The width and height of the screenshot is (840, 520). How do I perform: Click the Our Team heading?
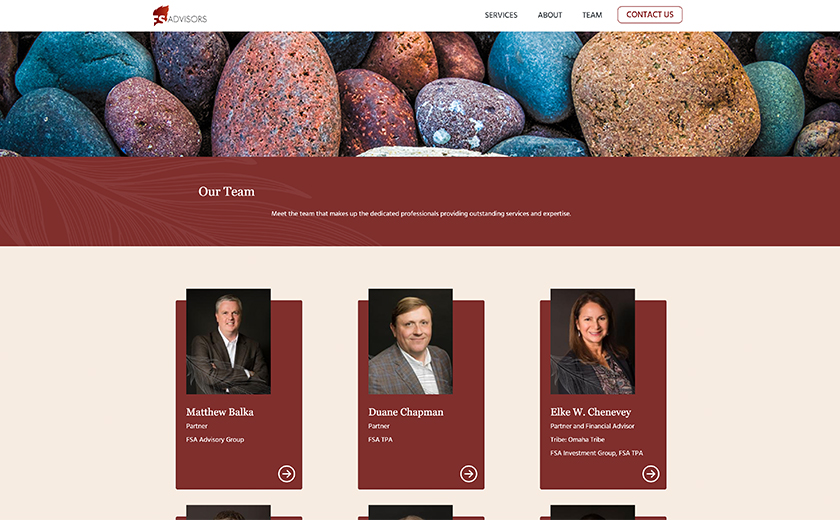226,192
